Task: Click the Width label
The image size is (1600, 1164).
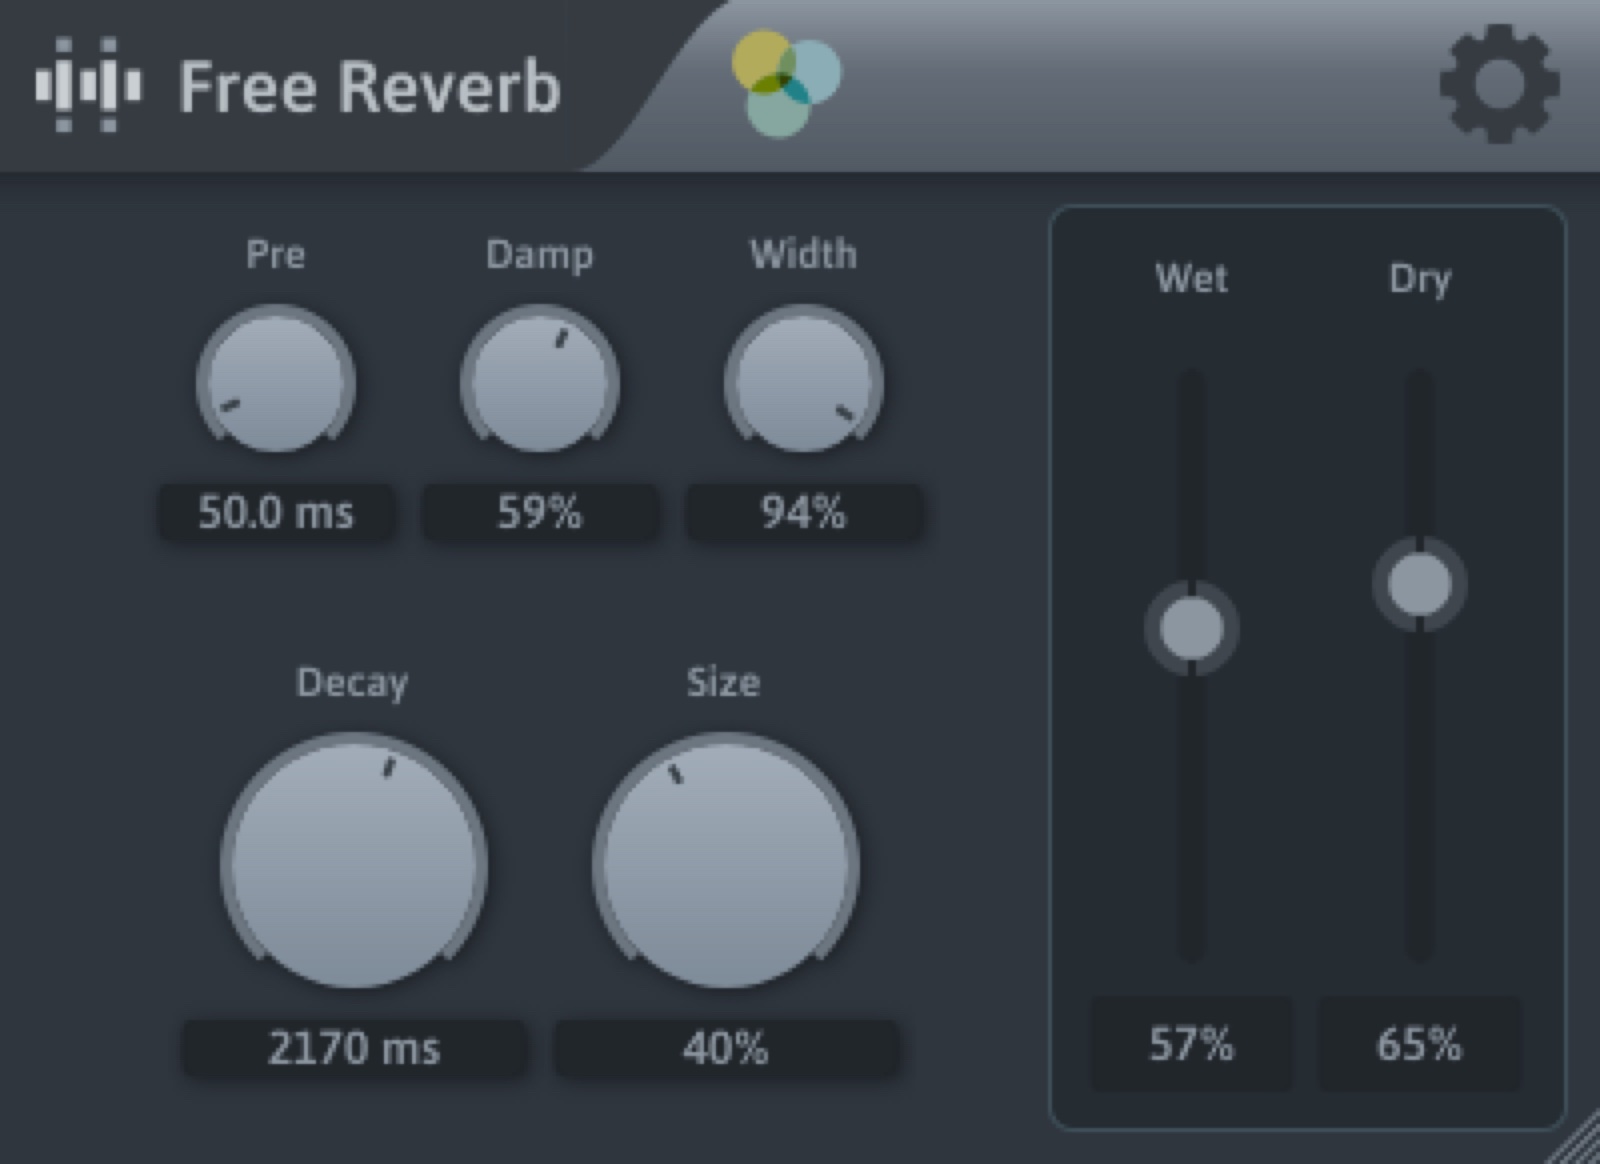Action: [x=804, y=254]
